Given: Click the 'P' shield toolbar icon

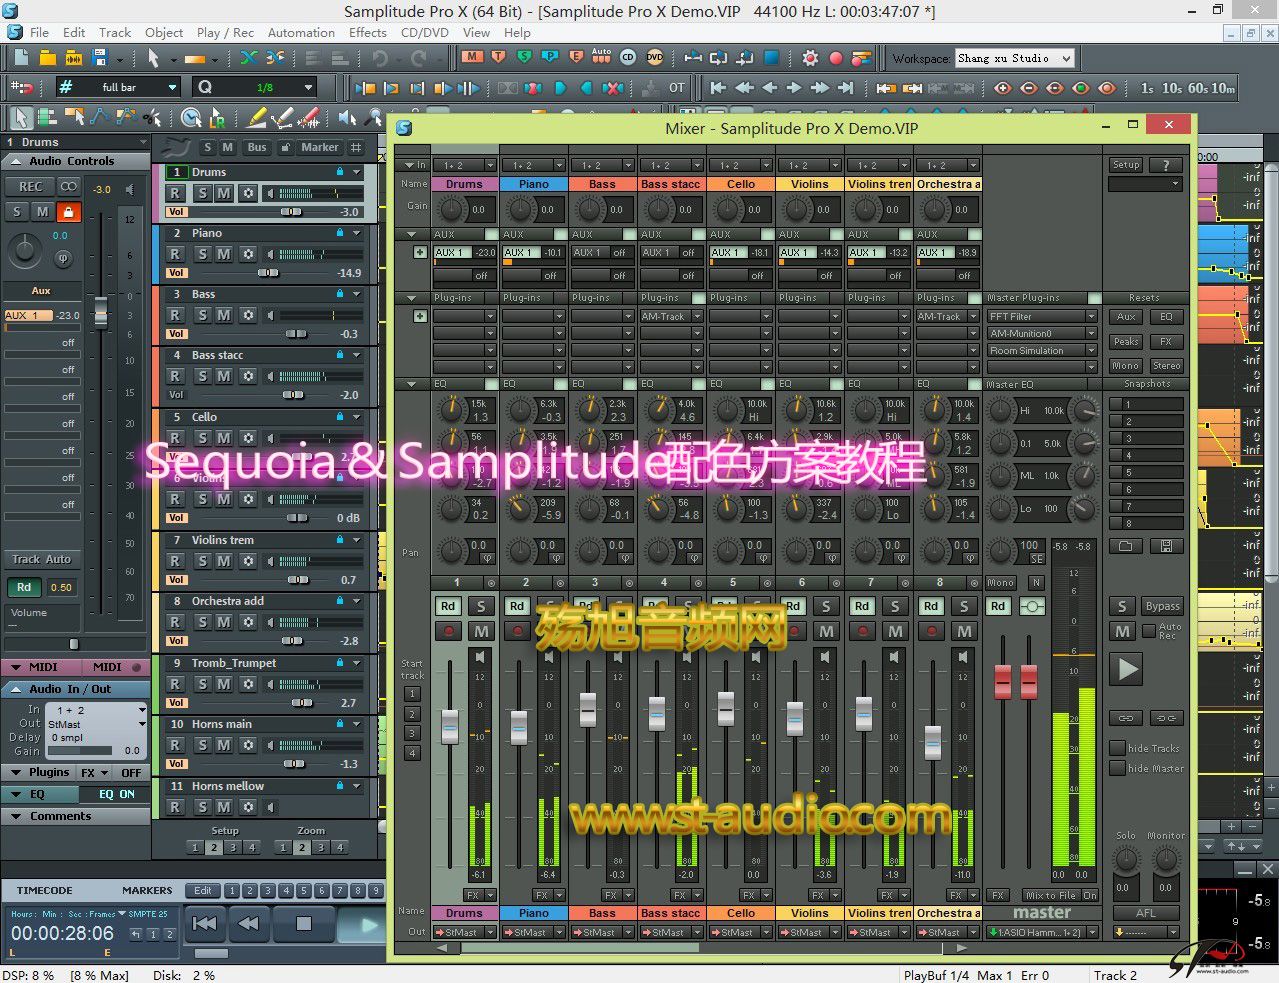Looking at the screenshot, I should [x=549, y=57].
